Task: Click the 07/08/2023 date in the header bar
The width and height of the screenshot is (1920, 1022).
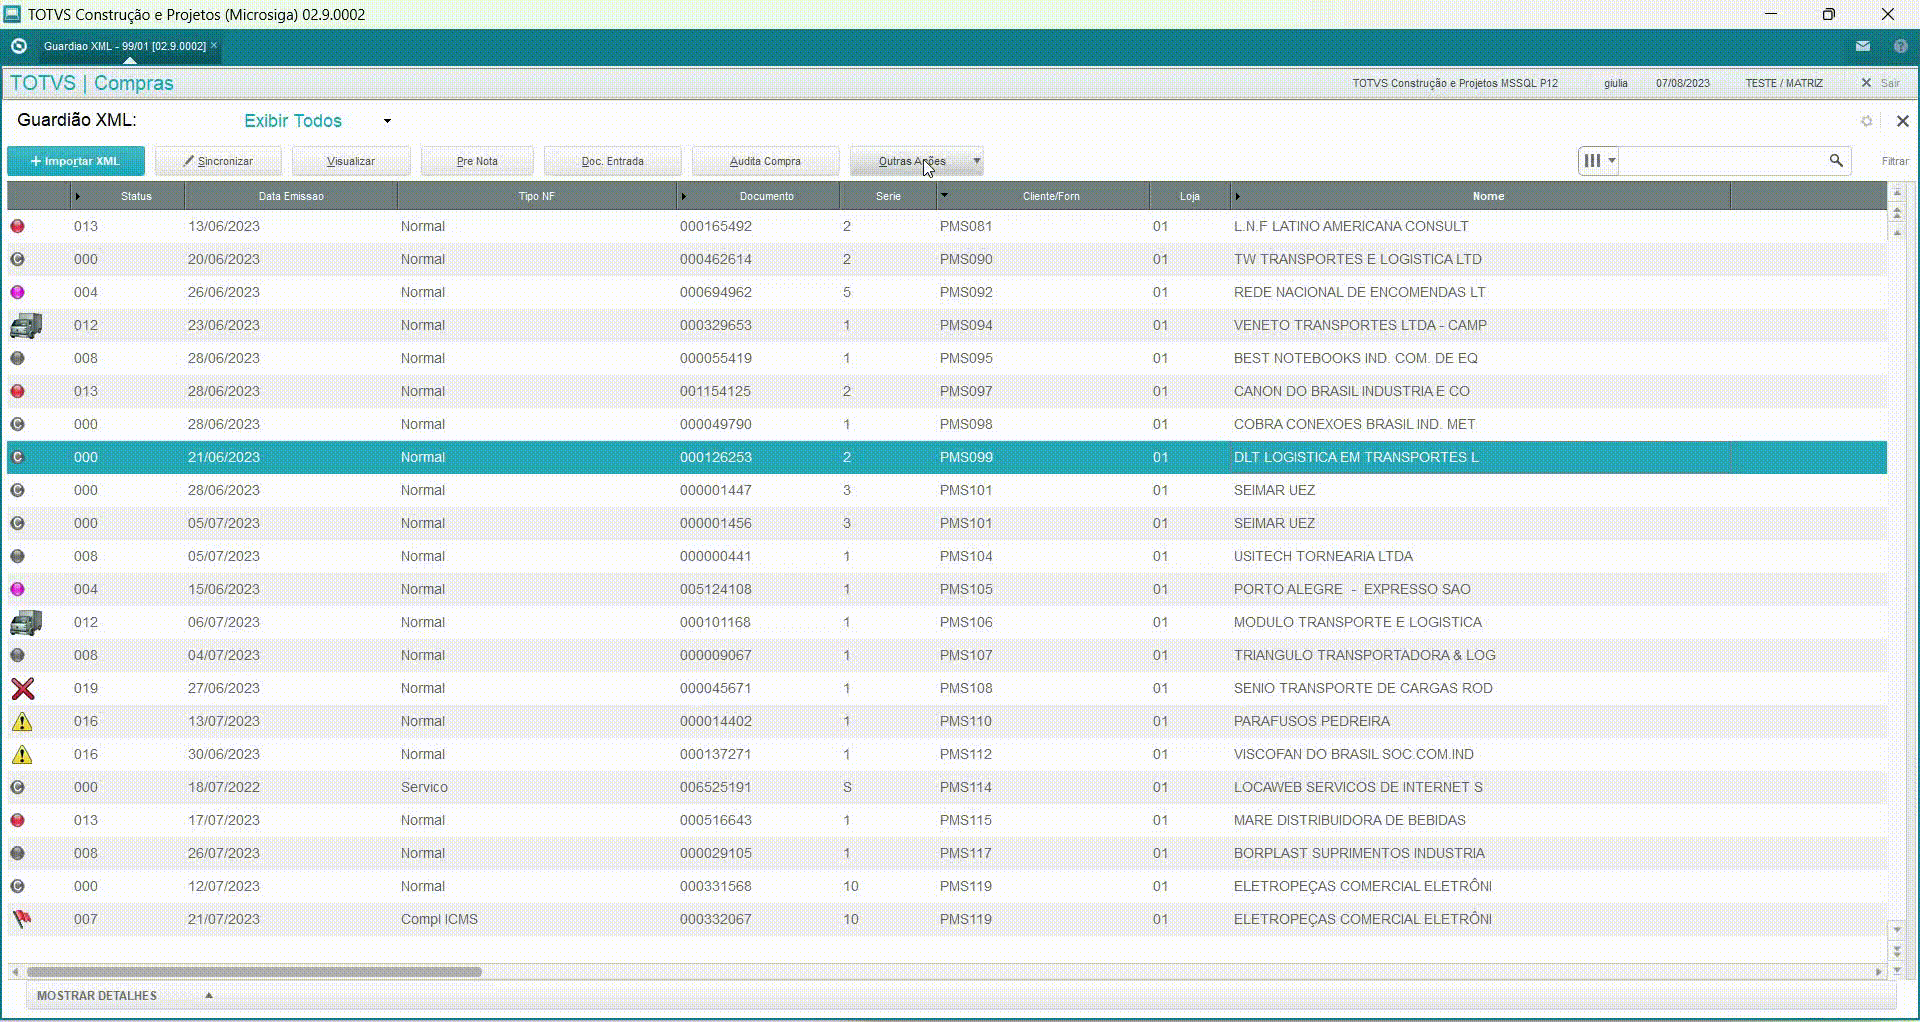Action: (1682, 83)
